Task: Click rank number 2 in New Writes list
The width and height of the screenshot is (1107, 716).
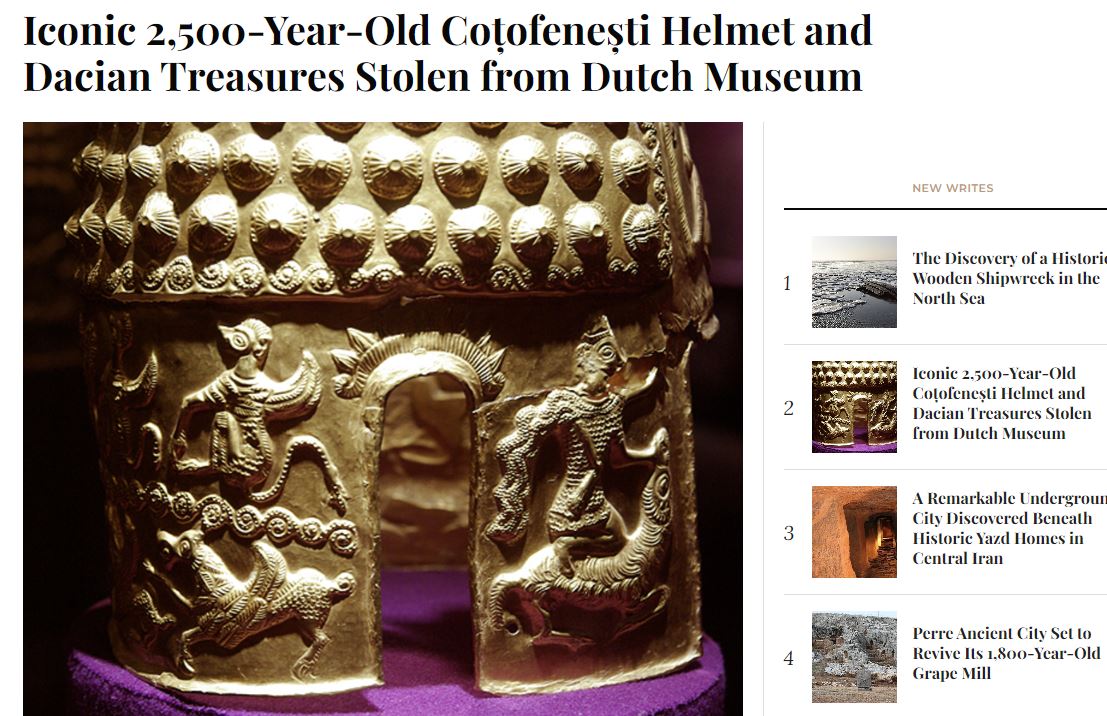Action: [x=789, y=408]
